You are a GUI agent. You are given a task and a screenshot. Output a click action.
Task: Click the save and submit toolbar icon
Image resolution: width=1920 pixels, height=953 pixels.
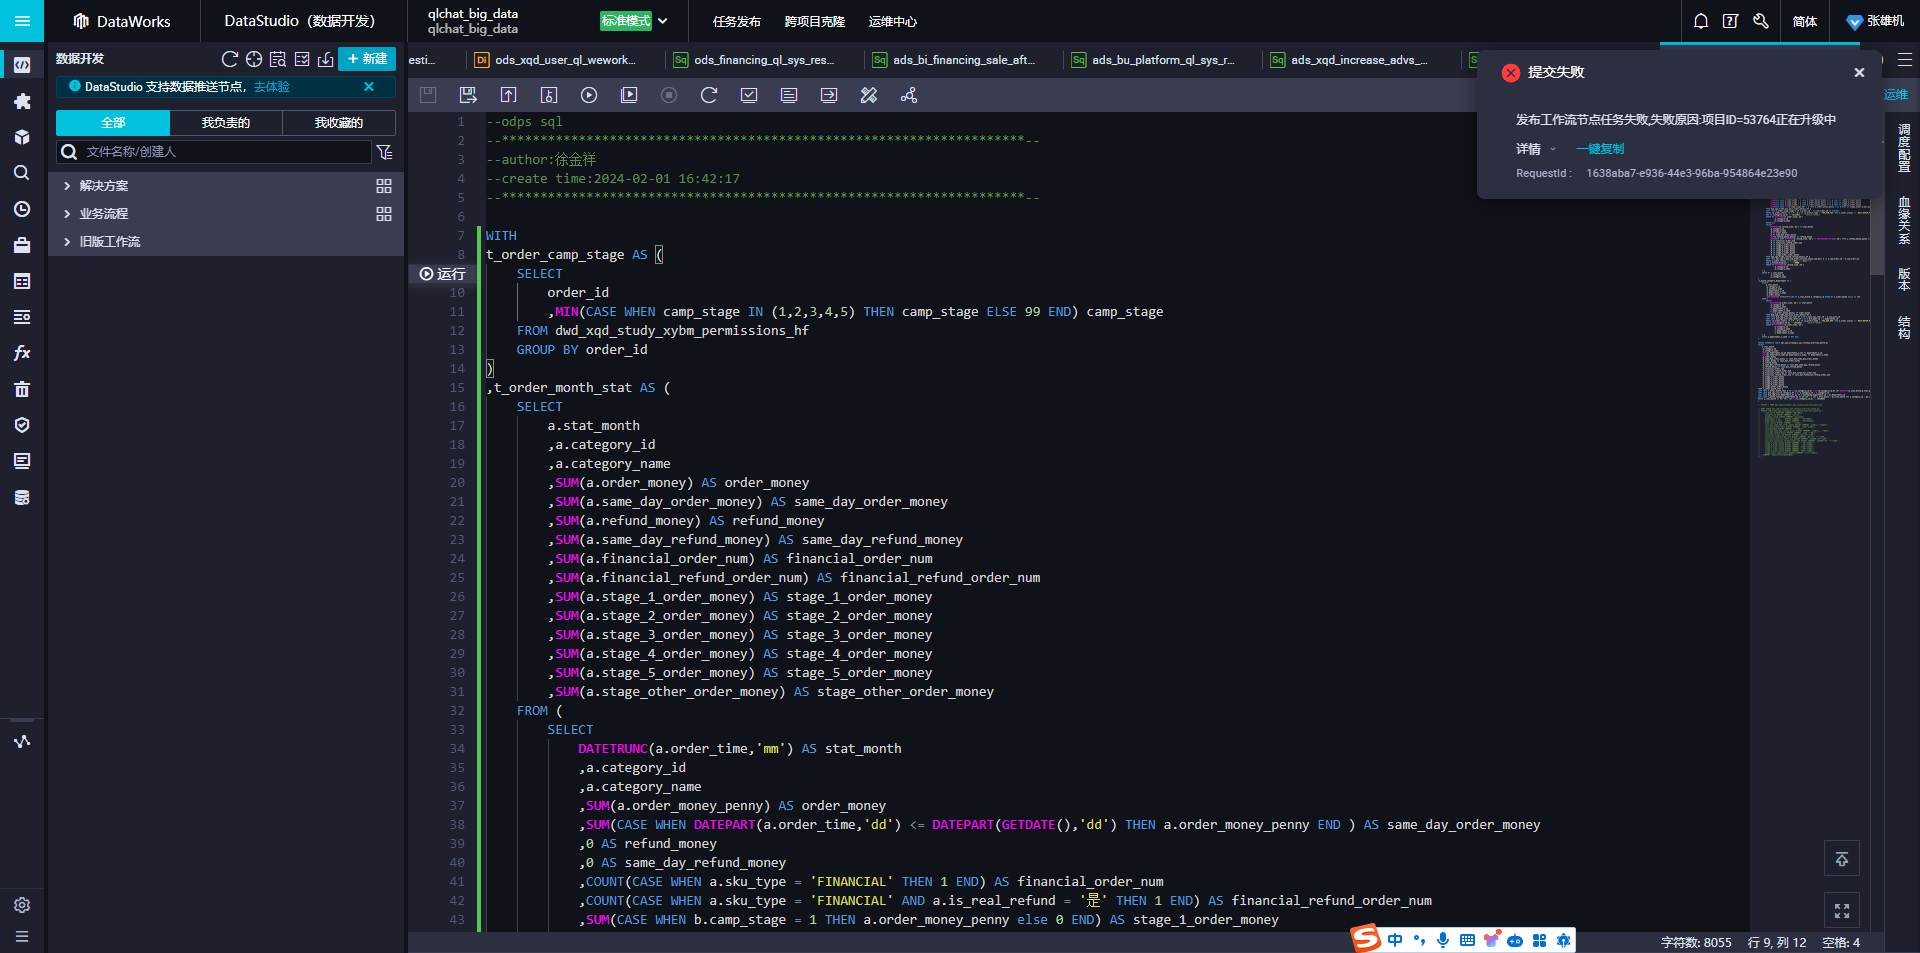(468, 95)
